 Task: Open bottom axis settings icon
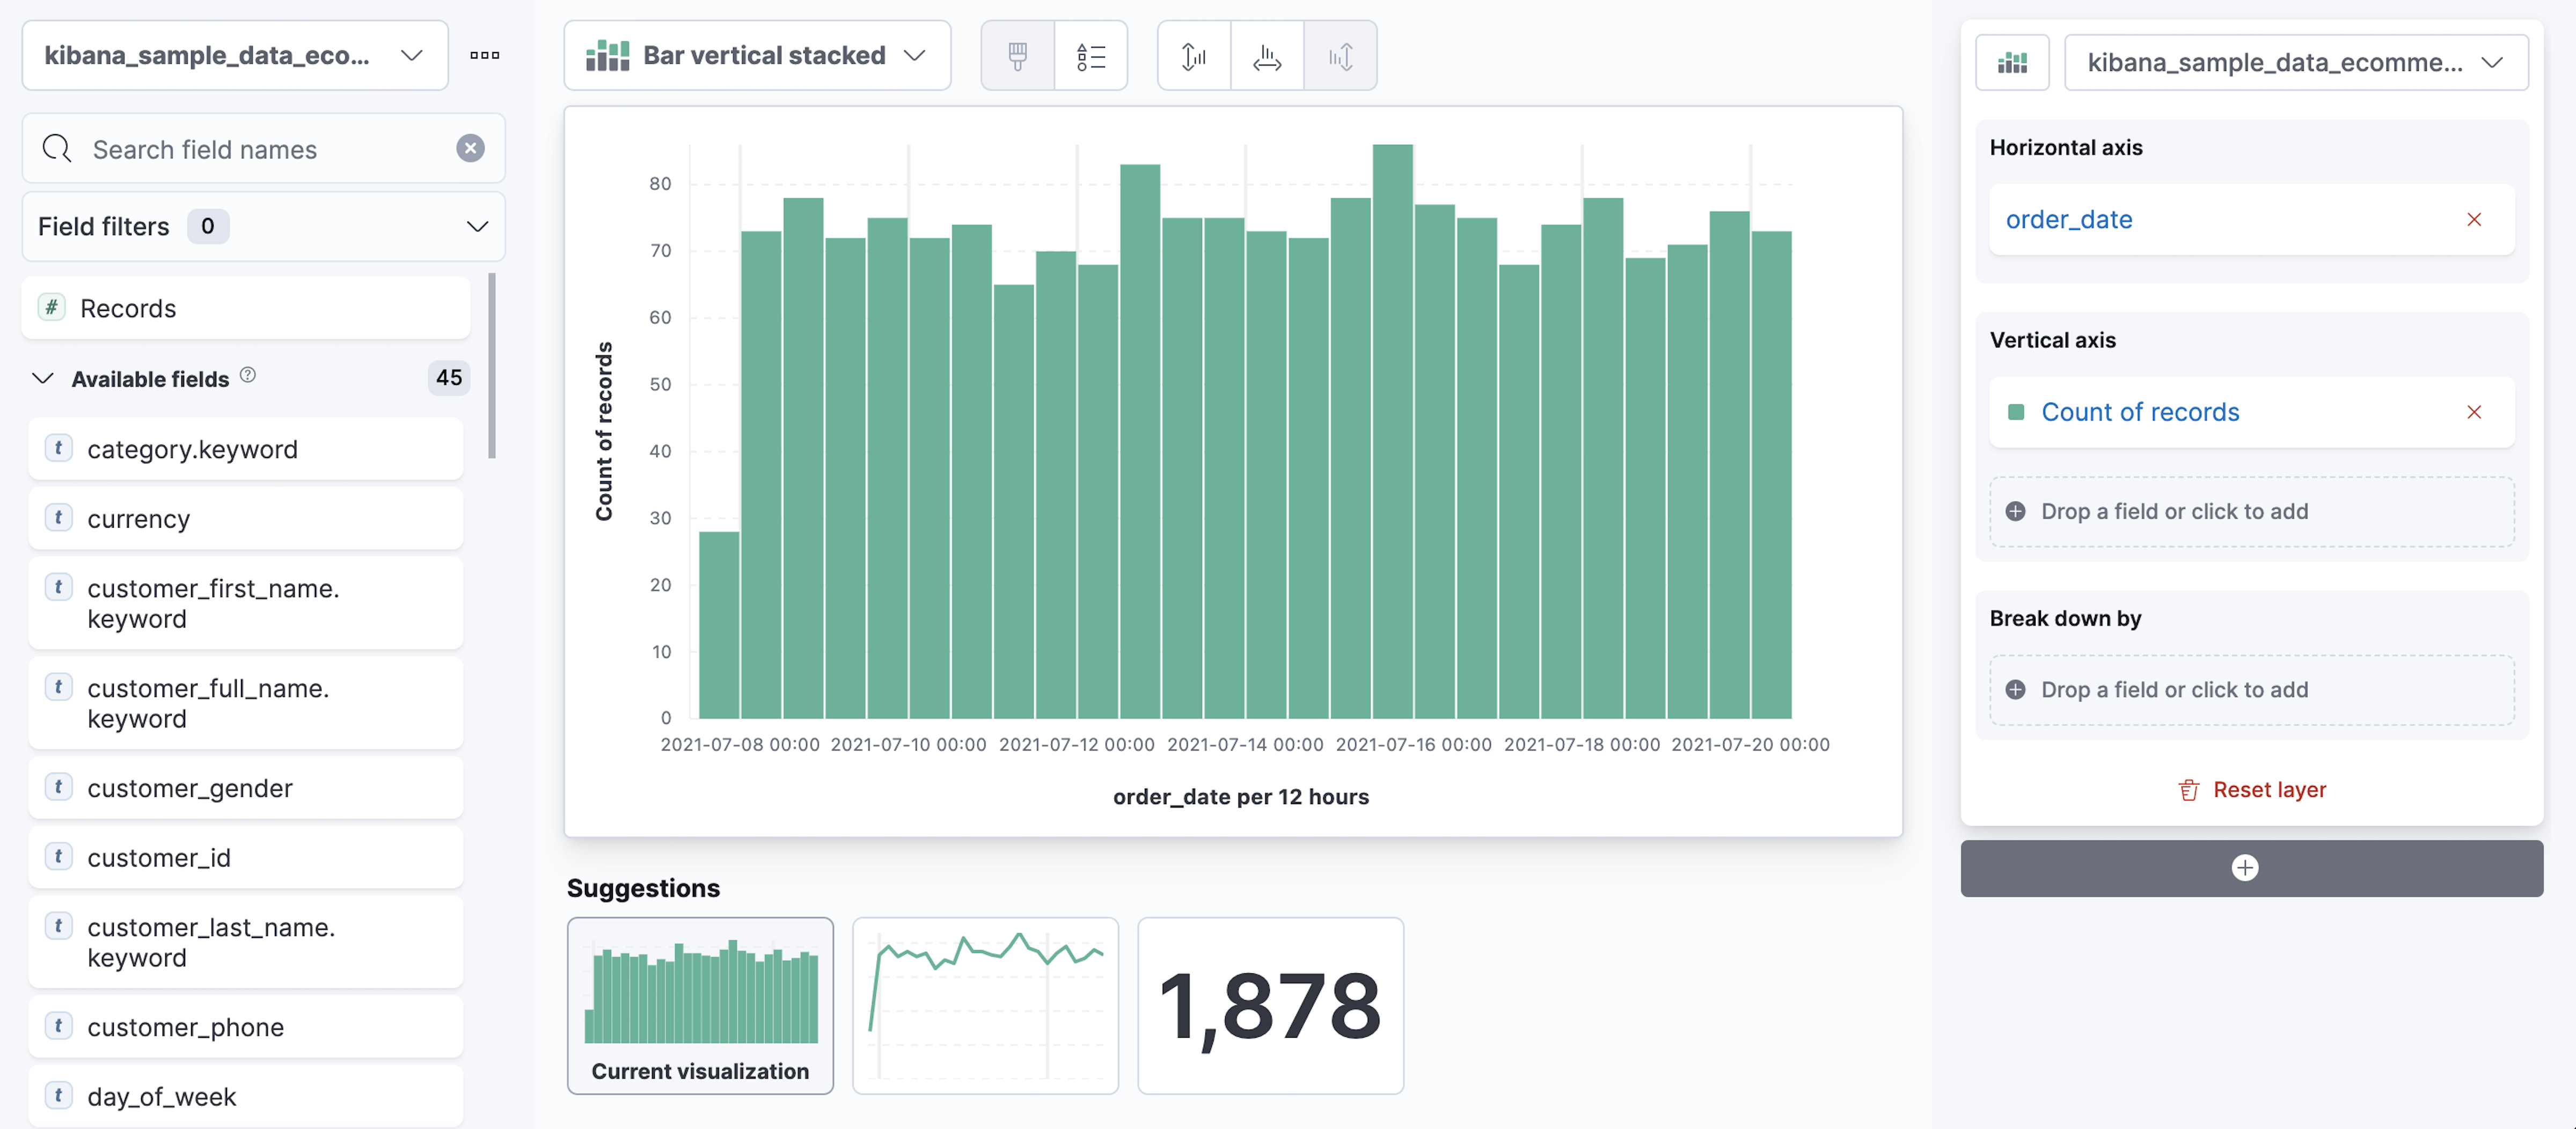(x=1266, y=56)
